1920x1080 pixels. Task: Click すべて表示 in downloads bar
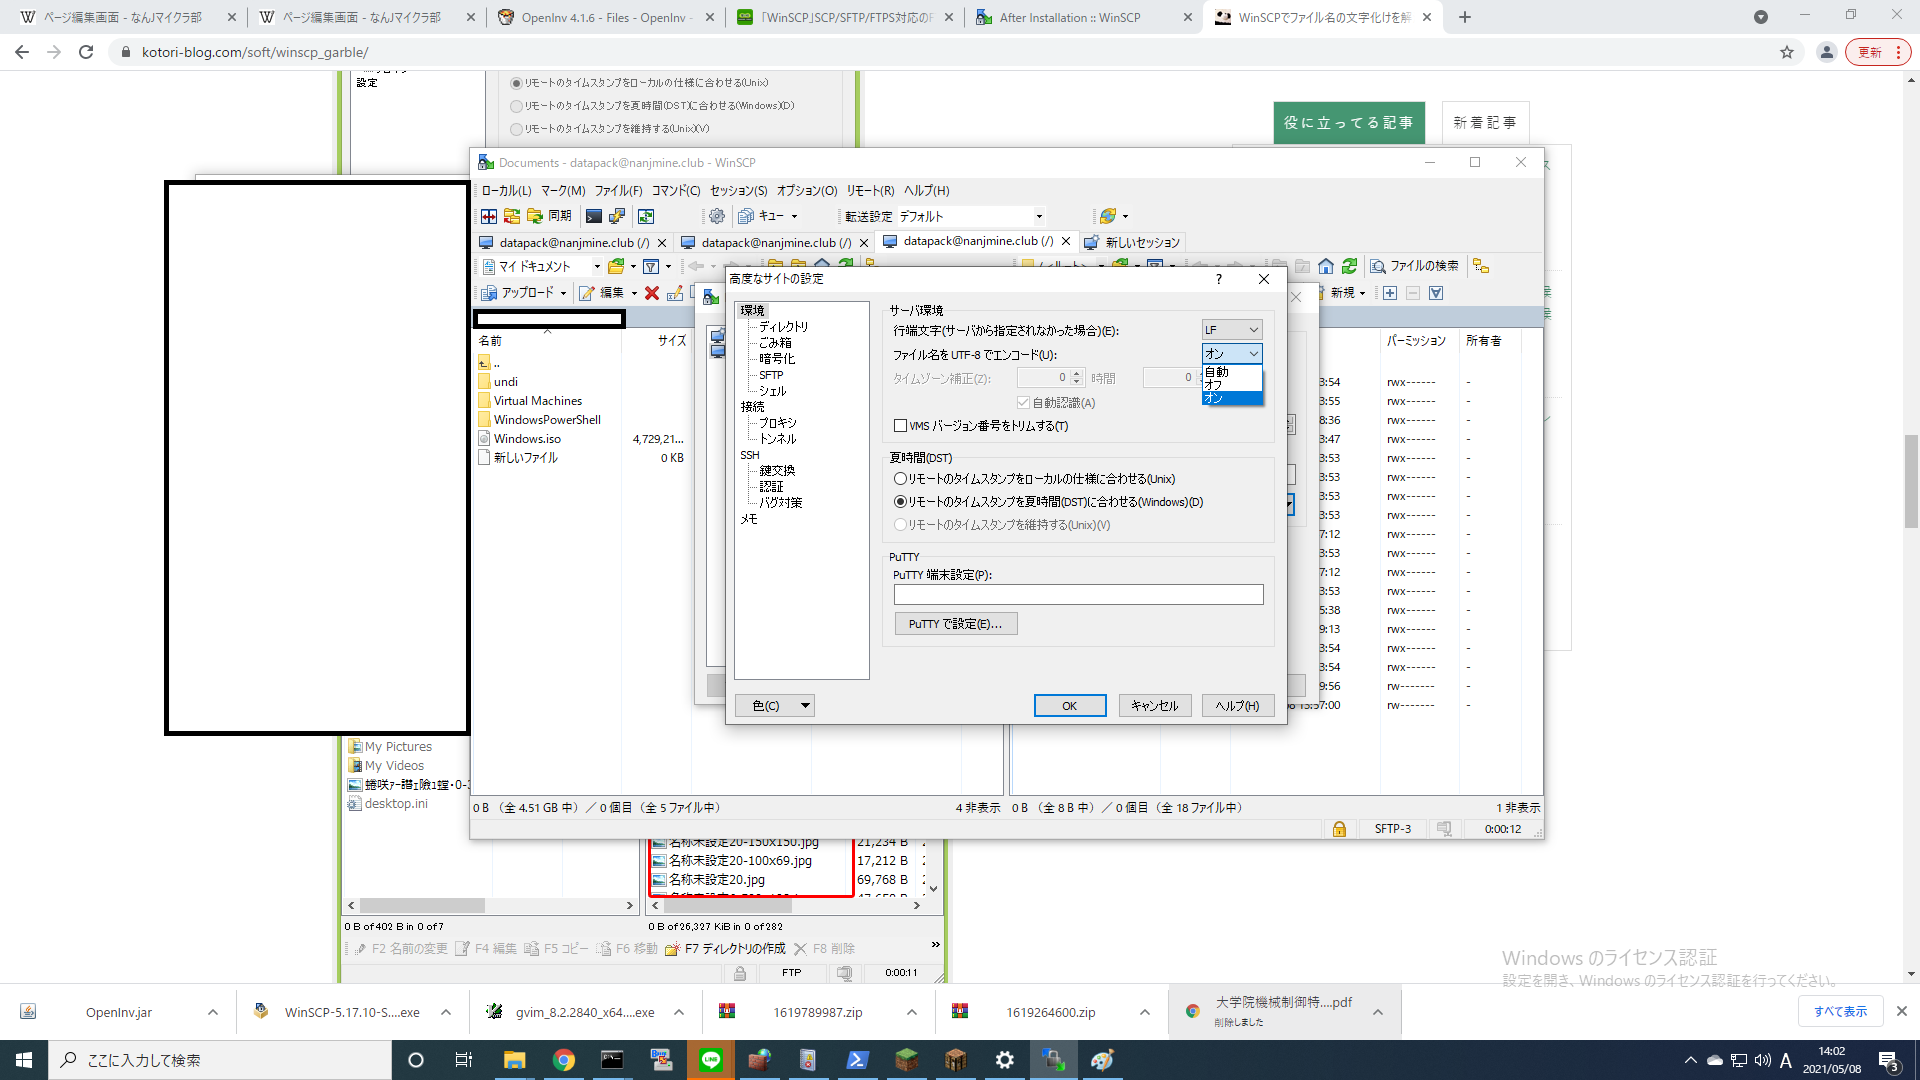(x=1840, y=1012)
